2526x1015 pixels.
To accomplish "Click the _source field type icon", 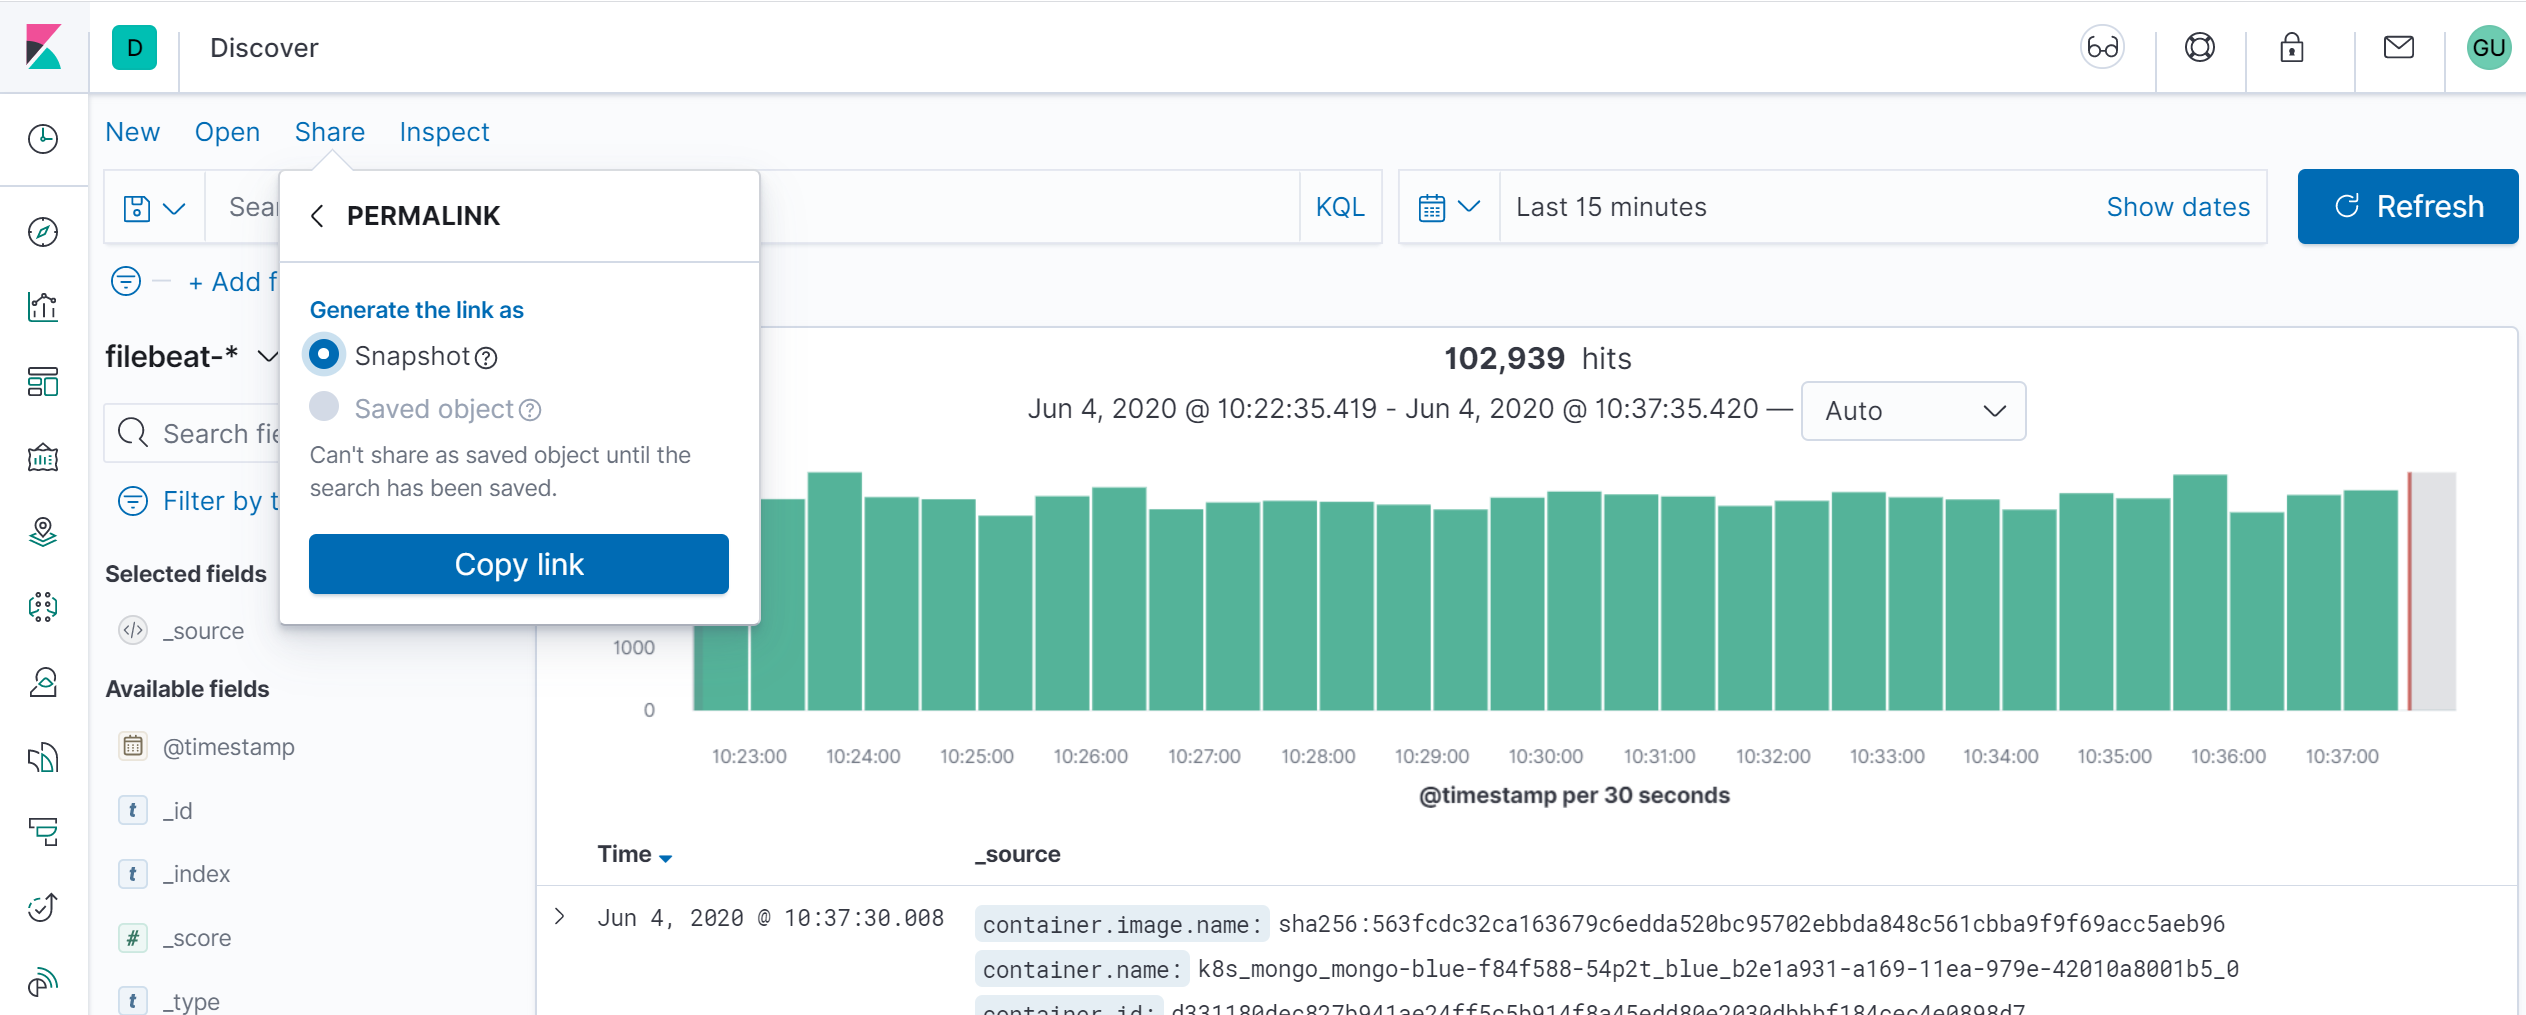I will [x=133, y=630].
